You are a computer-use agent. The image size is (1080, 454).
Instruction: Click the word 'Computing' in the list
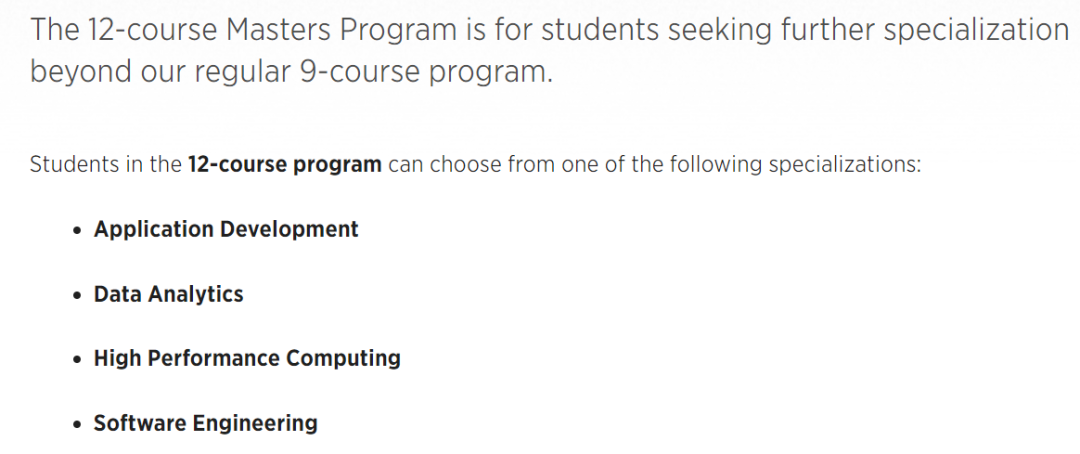(x=344, y=359)
